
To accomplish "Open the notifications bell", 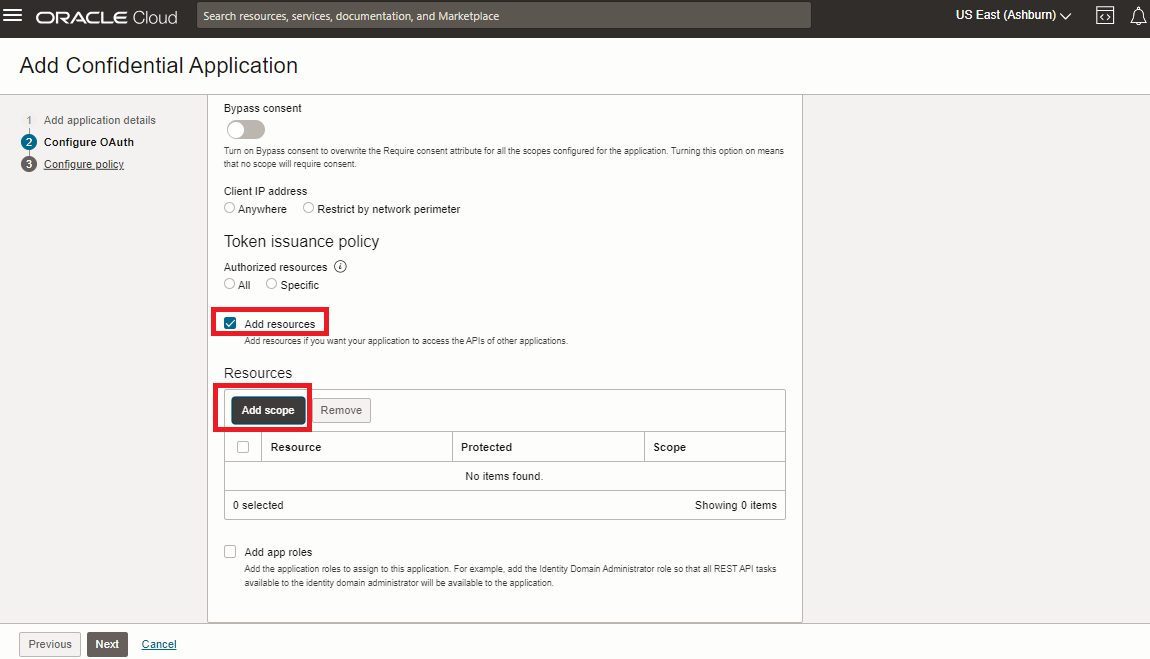I will click(1137, 16).
